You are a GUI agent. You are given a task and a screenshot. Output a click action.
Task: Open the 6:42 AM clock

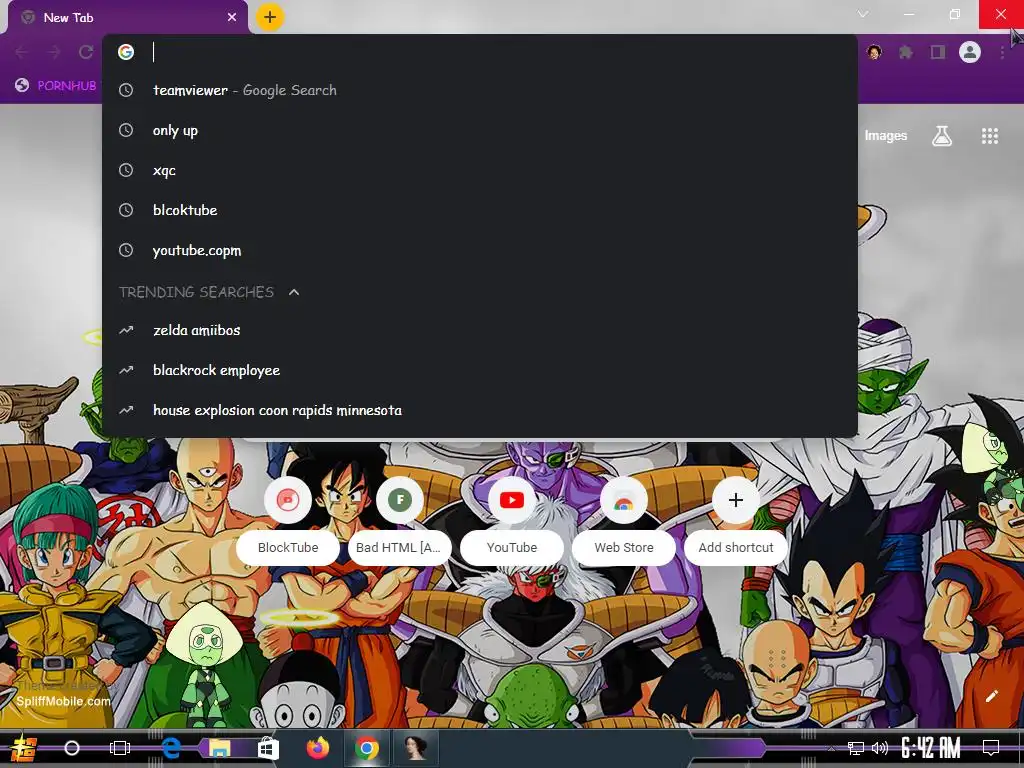930,748
